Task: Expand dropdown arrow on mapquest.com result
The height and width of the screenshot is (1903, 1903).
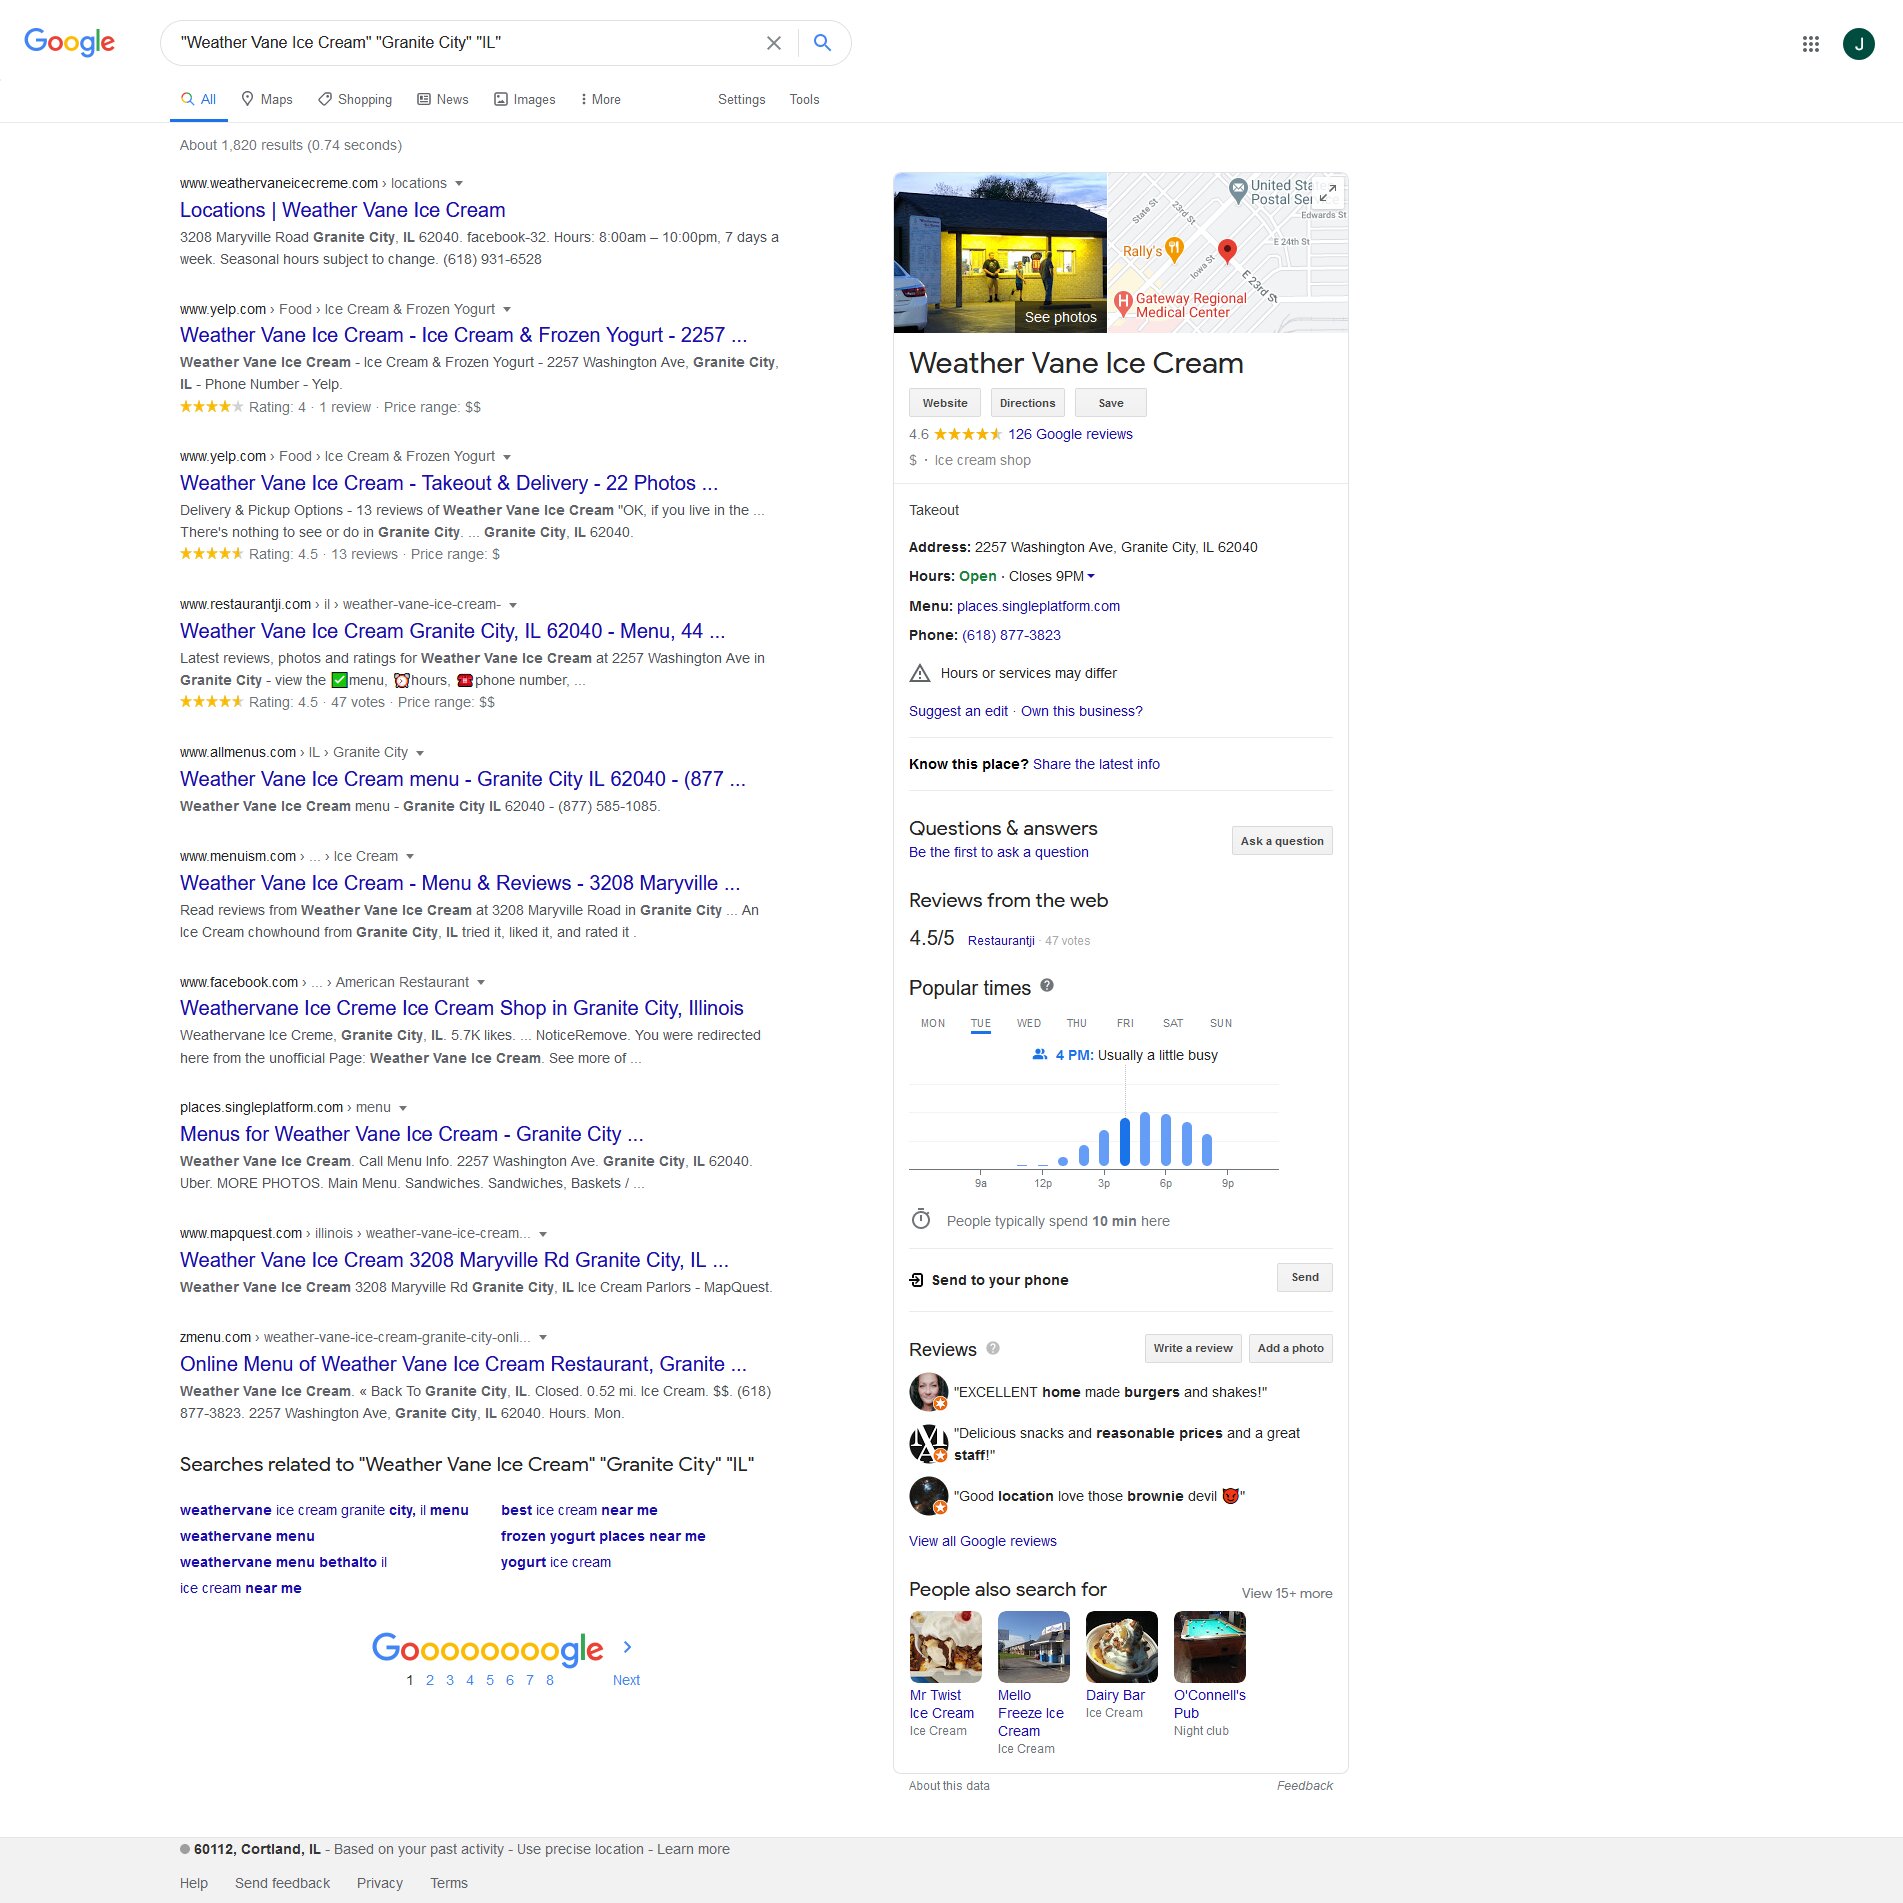Action: click(543, 1234)
